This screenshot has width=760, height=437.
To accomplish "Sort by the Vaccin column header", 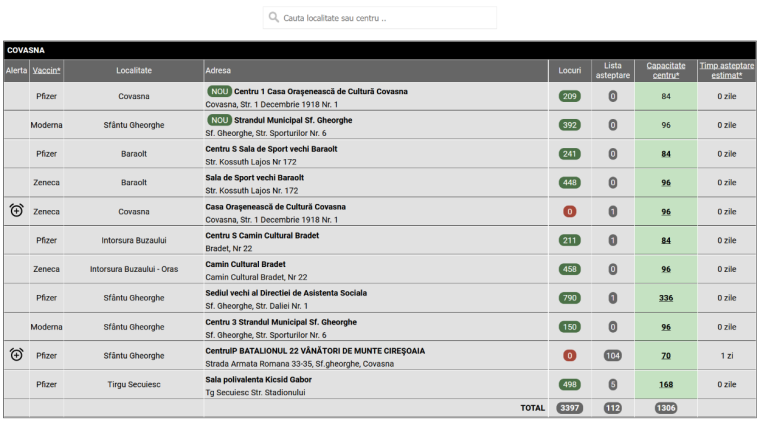I will pos(46,71).
